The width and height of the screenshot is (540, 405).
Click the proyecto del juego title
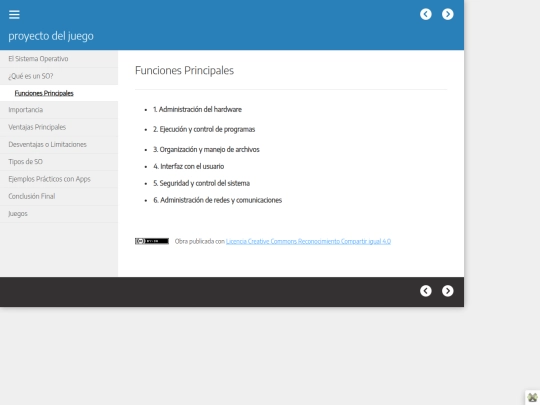51,36
